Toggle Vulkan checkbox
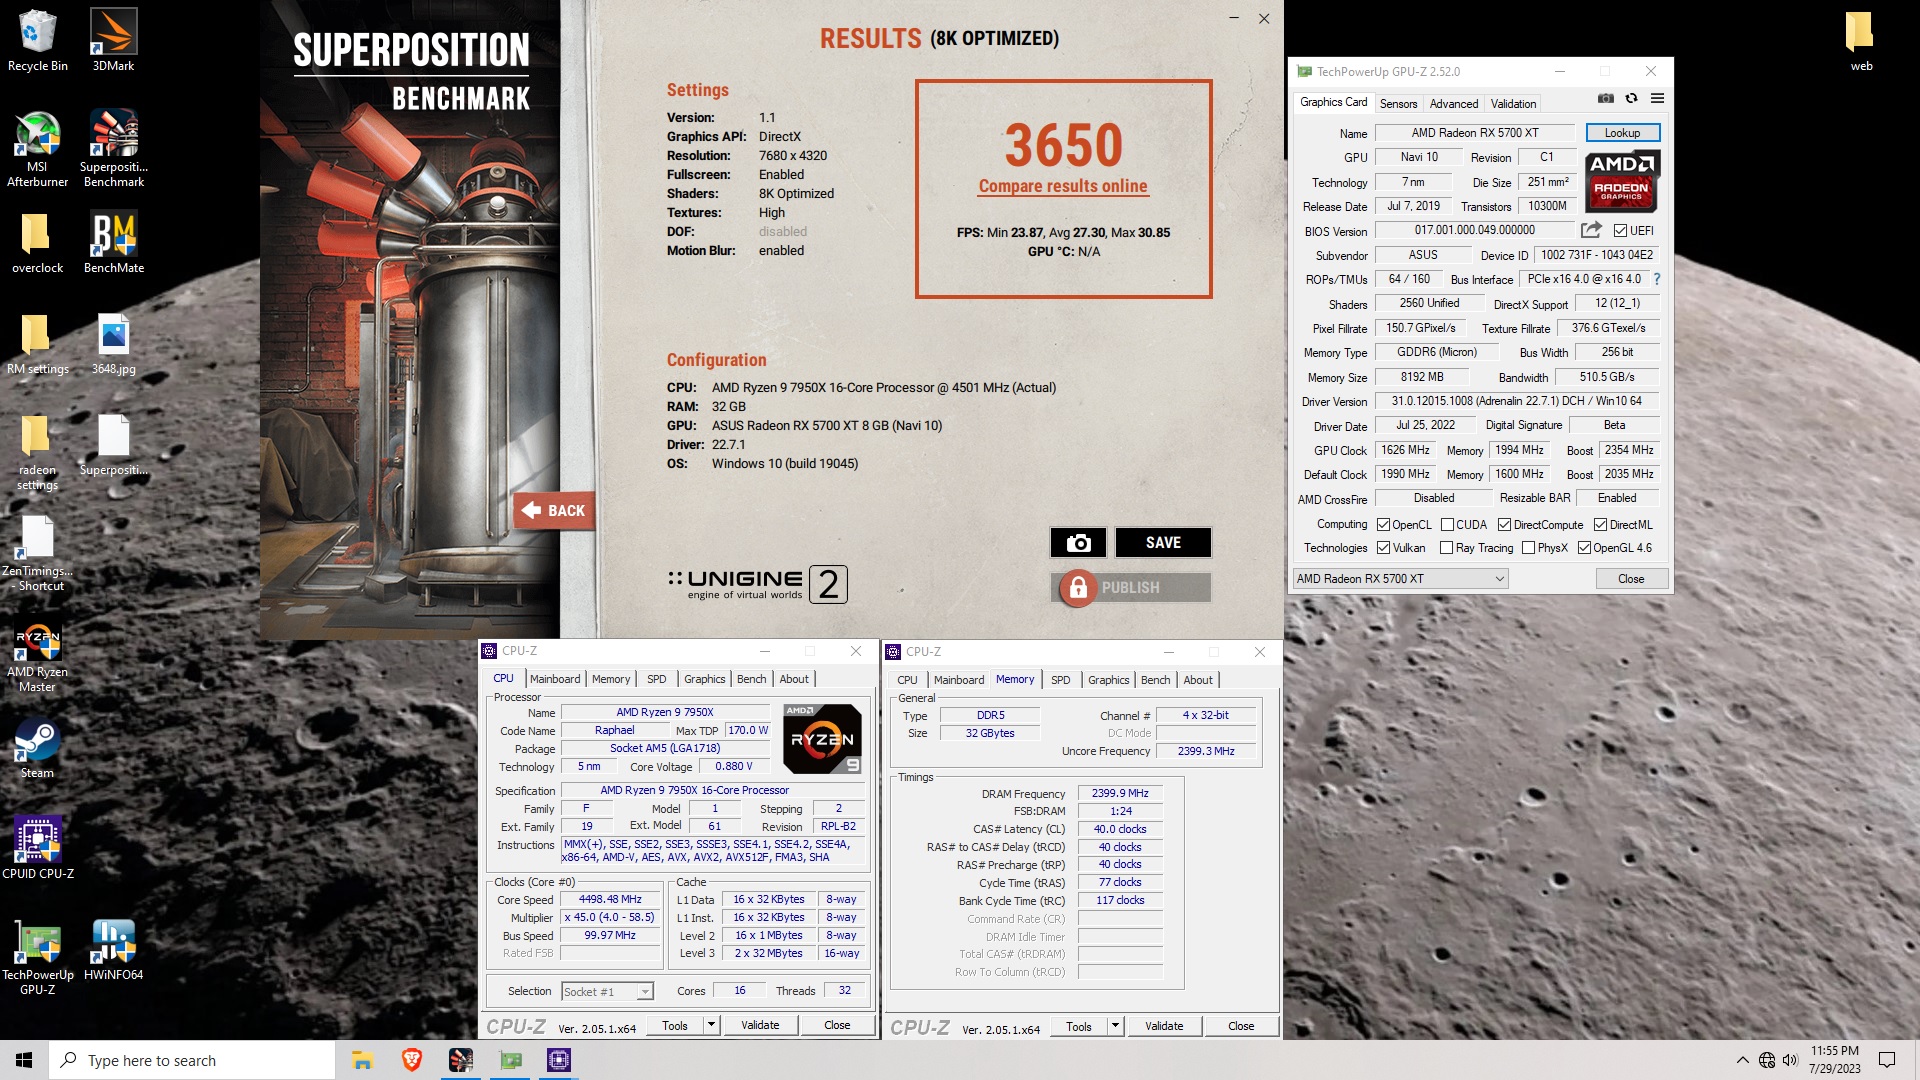Screen dimensions: 1920x1080 pyautogui.click(x=1383, y=548)
